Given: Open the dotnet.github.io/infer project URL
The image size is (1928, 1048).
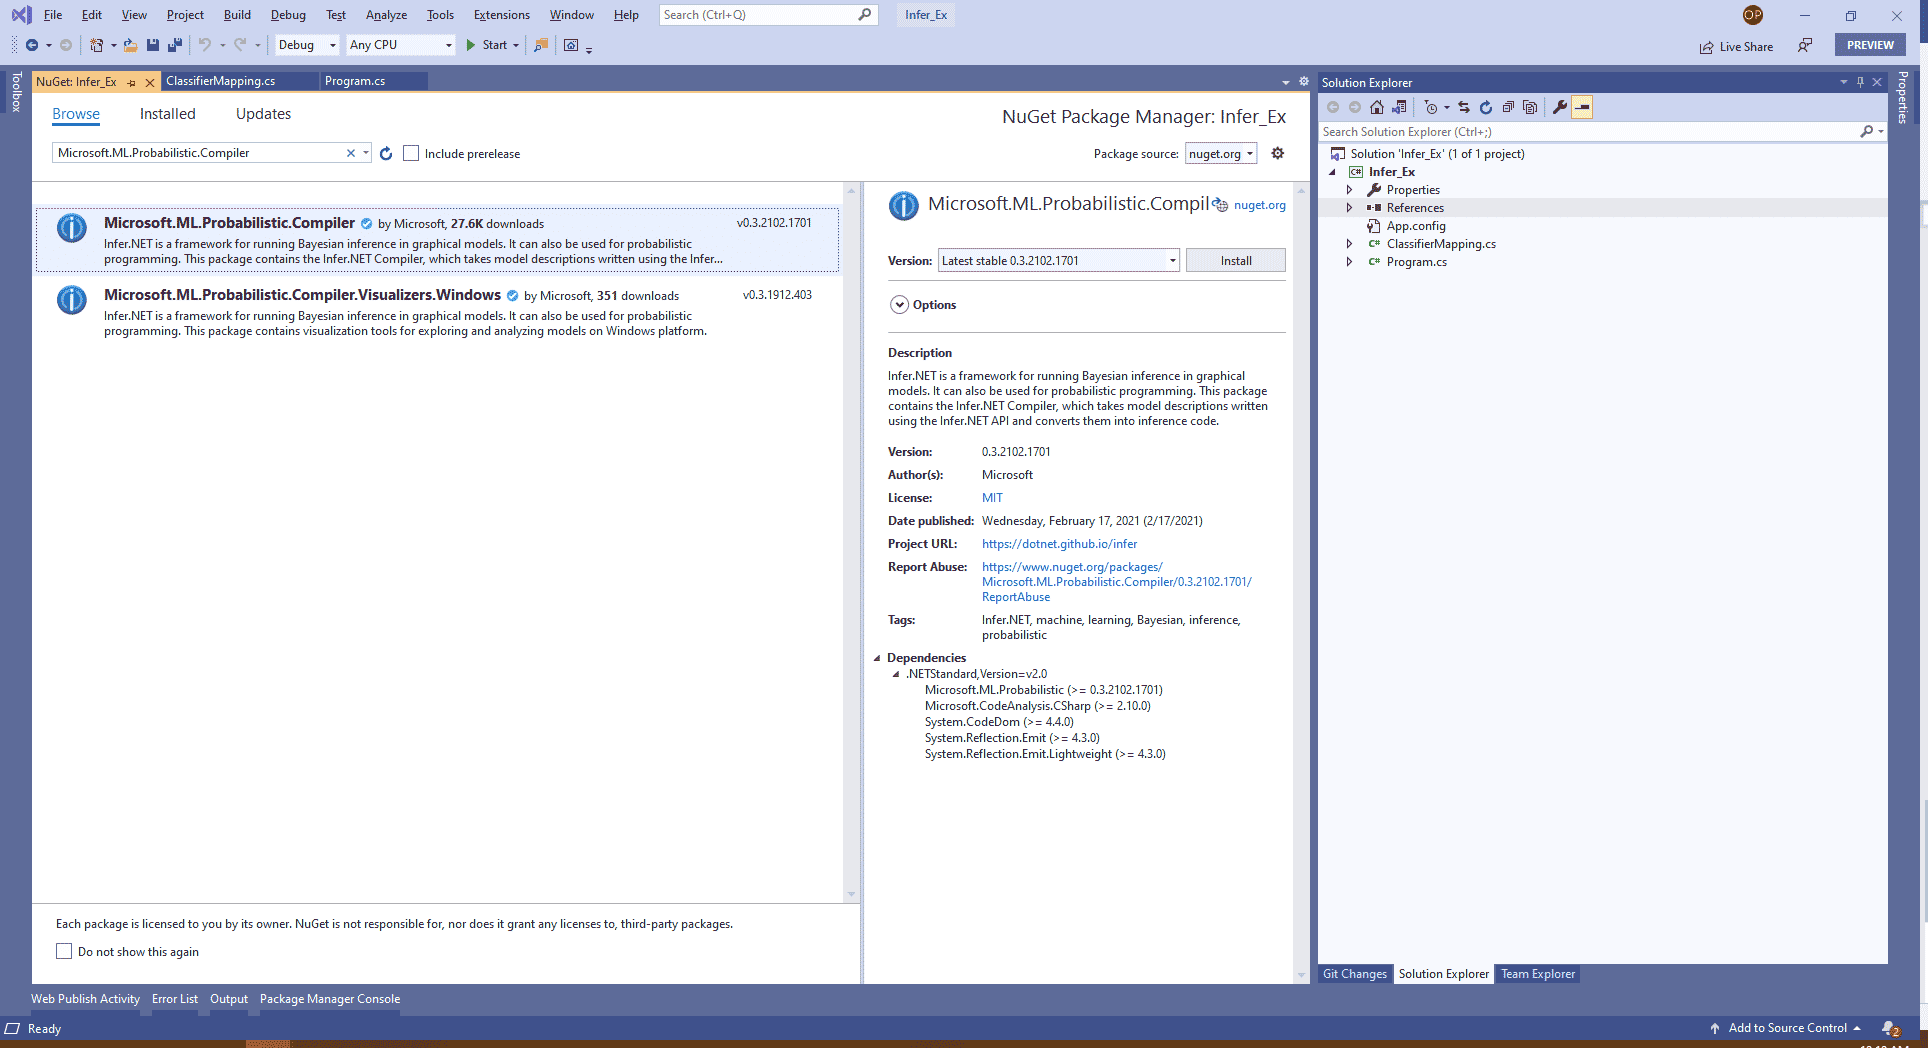Looking at the screenshot, I should click(x=1059, y=544).
